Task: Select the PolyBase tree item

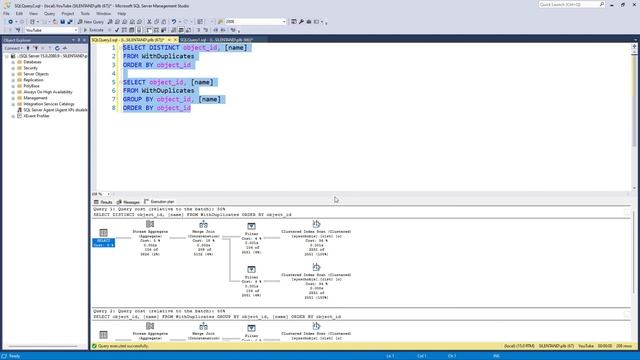Action: pos(31,86)
